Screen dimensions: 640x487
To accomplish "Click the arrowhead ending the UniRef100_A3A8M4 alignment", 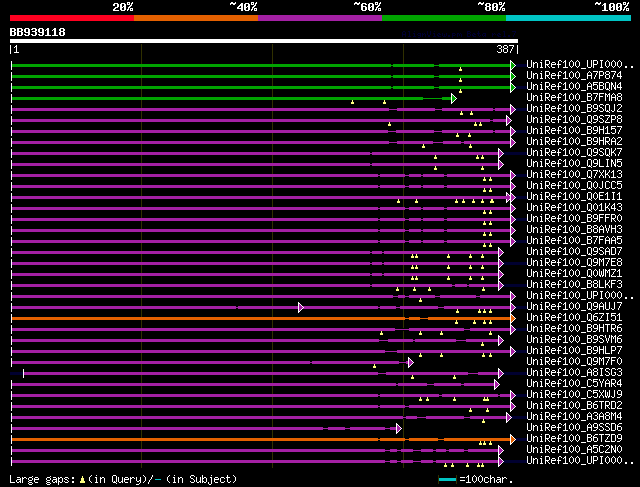I will pyautogui.click(x=509, y=418).
